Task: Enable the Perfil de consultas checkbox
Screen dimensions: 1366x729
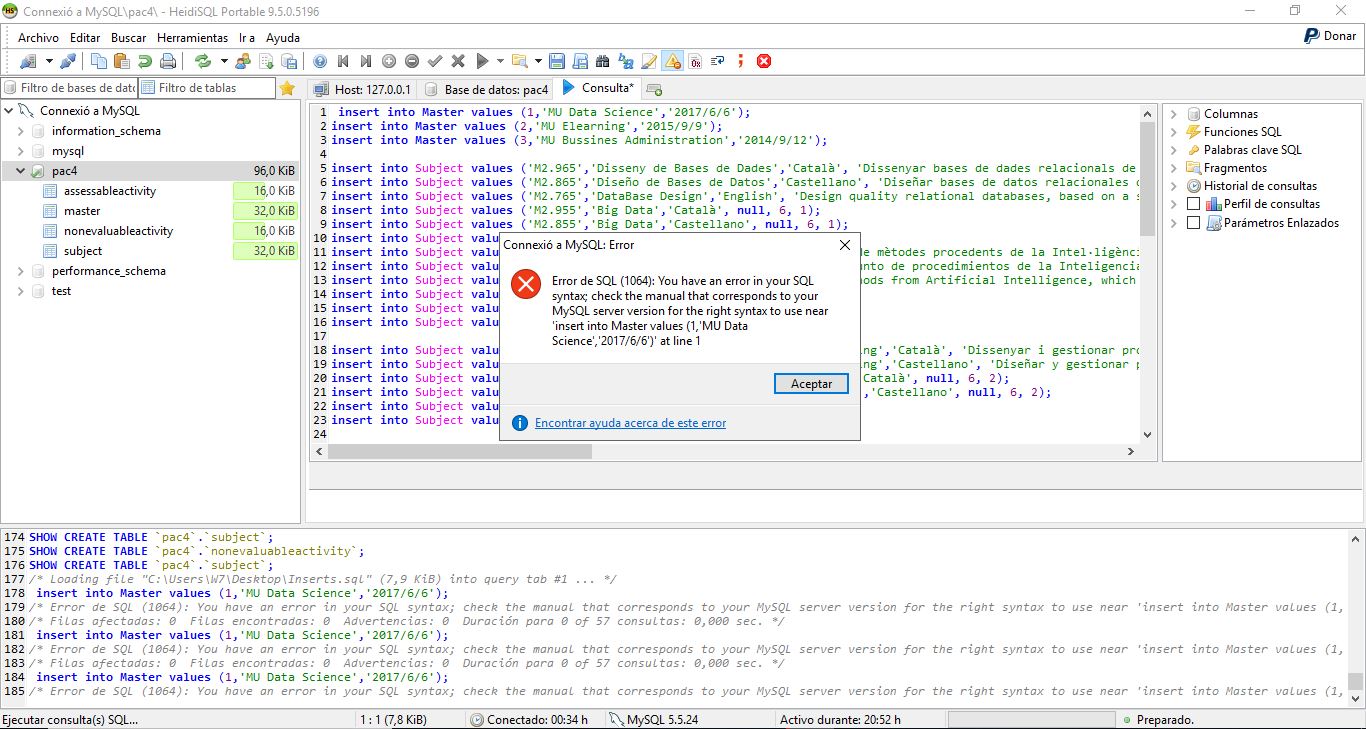Action: pyautogui.click(x=1192, y=204)
